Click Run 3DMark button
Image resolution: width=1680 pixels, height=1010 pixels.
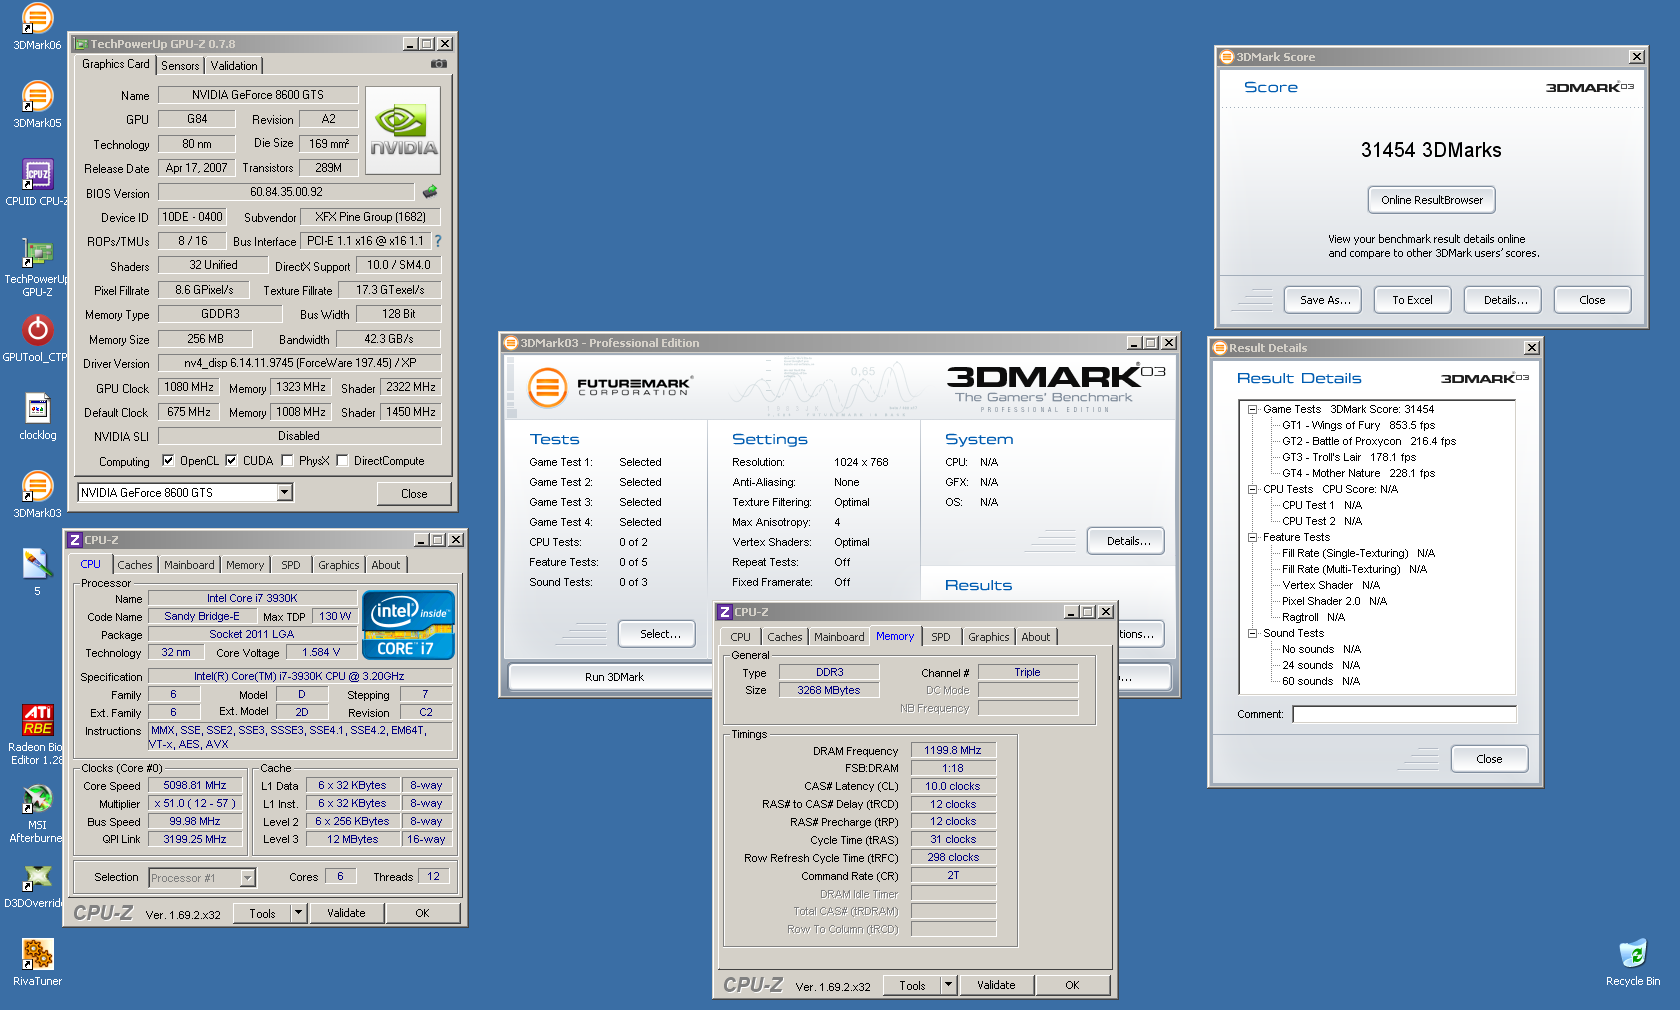tap(614, 677)
